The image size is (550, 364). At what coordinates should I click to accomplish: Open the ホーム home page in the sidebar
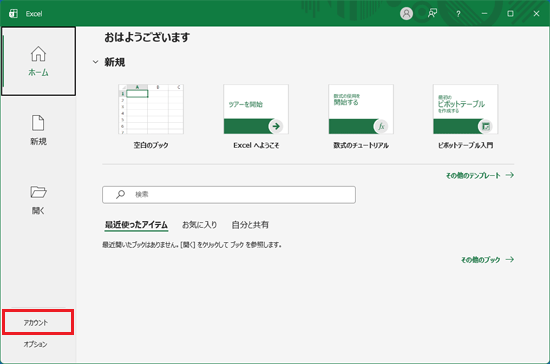coord(38,61)
